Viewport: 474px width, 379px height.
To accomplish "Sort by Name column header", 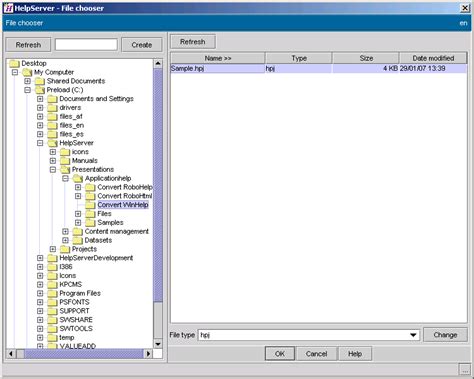I will point(218,58).
